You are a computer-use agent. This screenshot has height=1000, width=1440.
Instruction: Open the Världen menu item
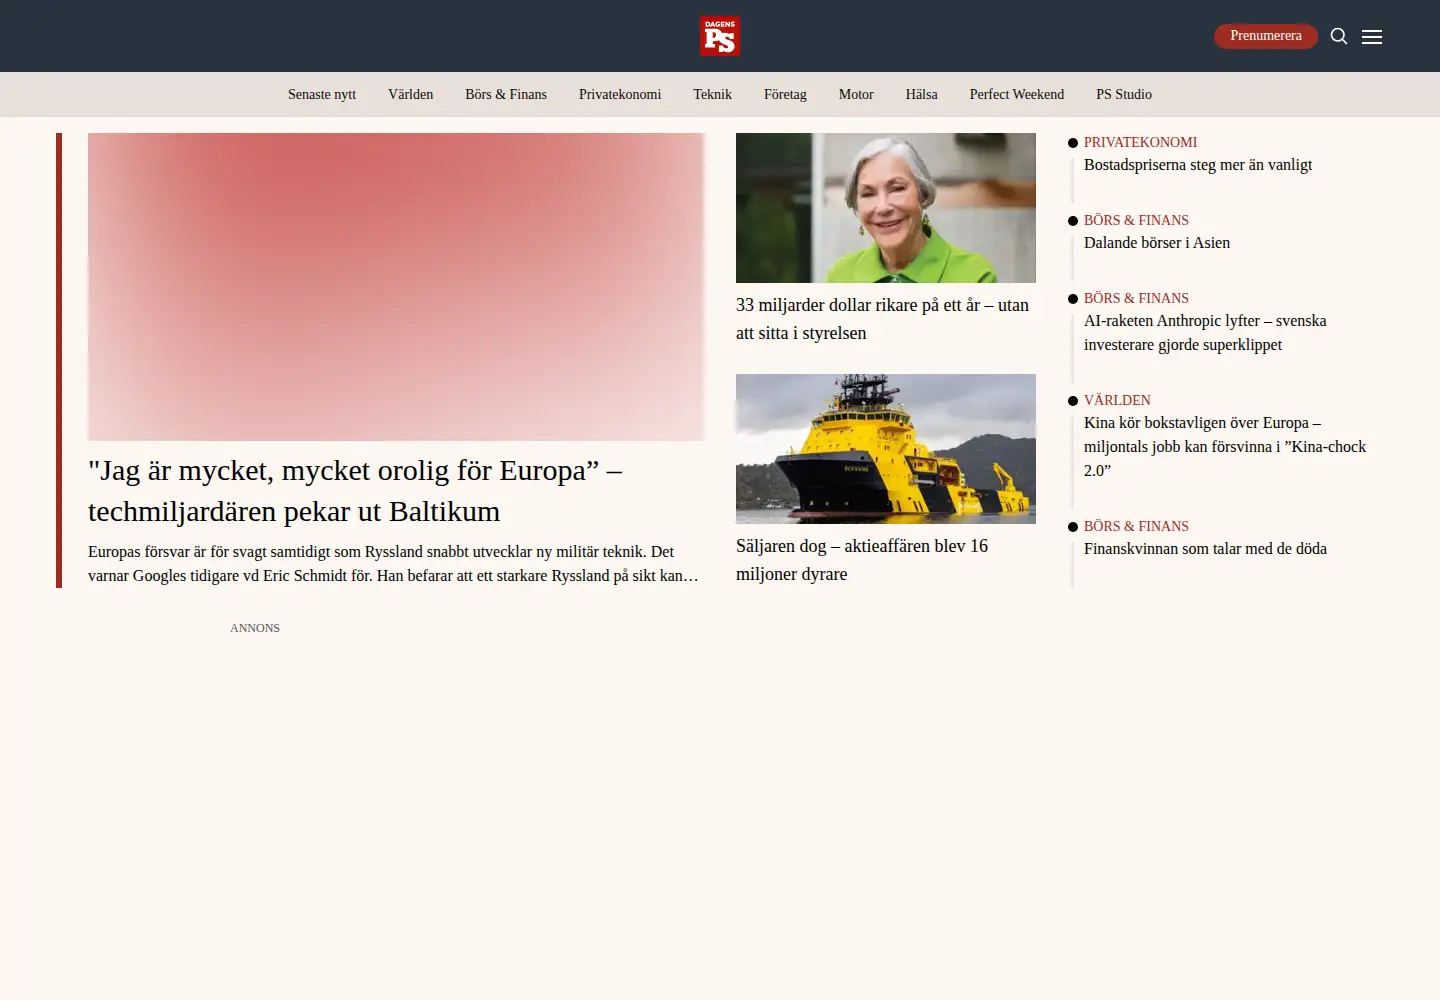pos(410,94)
